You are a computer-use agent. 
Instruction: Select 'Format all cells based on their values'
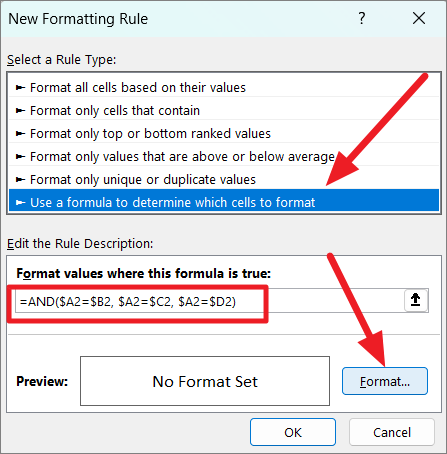click(x=224, y=87)
